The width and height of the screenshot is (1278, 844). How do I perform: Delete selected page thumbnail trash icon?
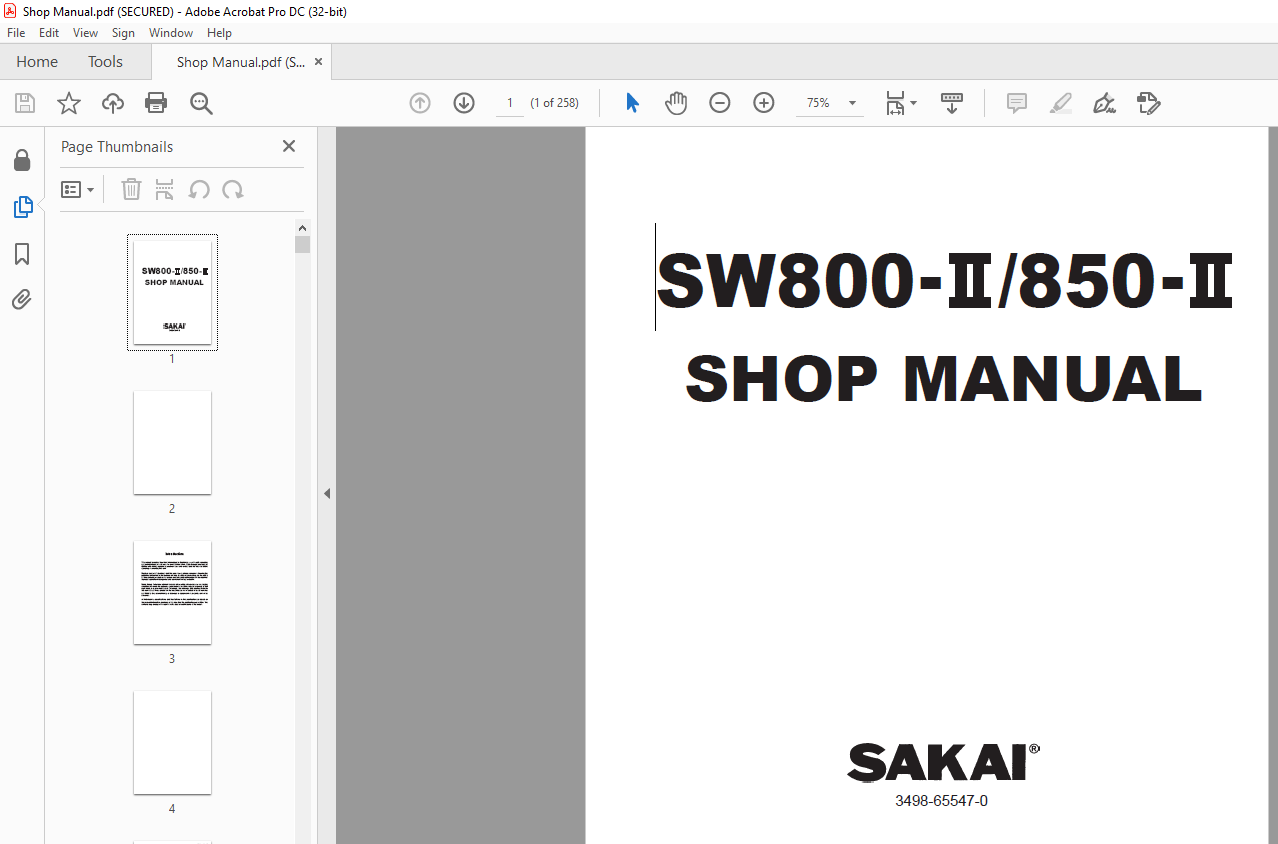(131, 189)
